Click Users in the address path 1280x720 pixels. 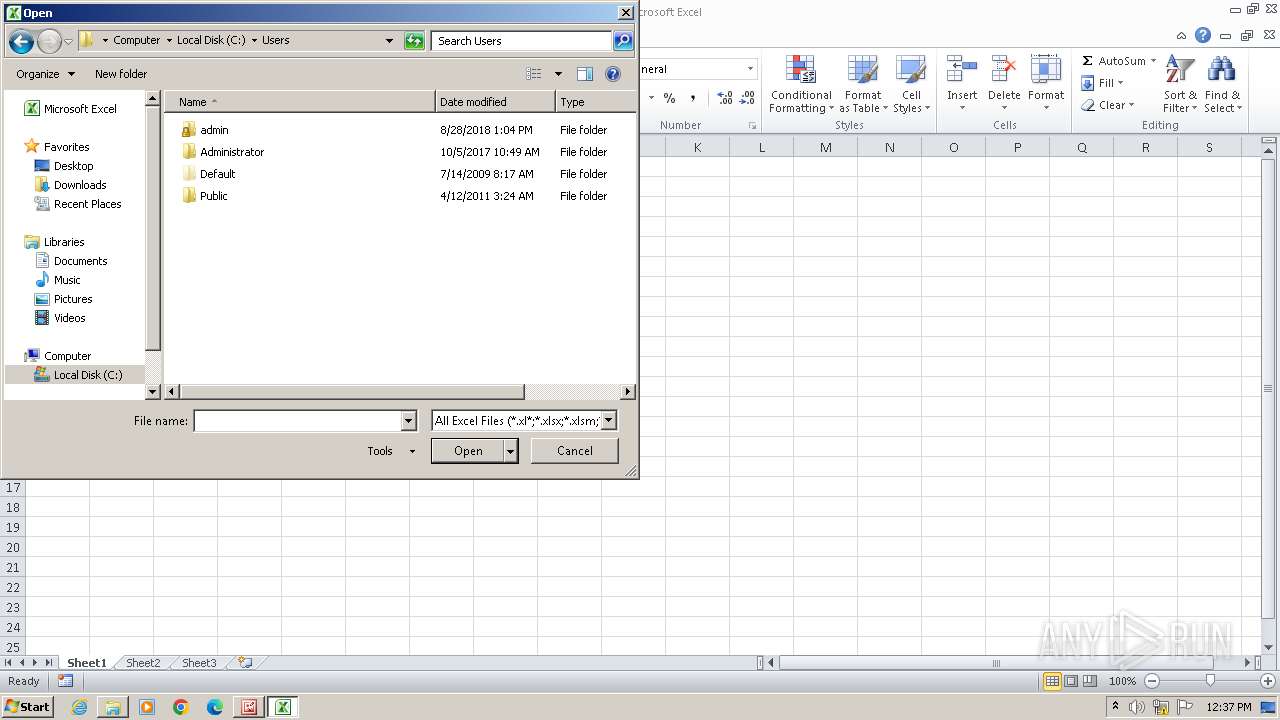pos(276,41)
